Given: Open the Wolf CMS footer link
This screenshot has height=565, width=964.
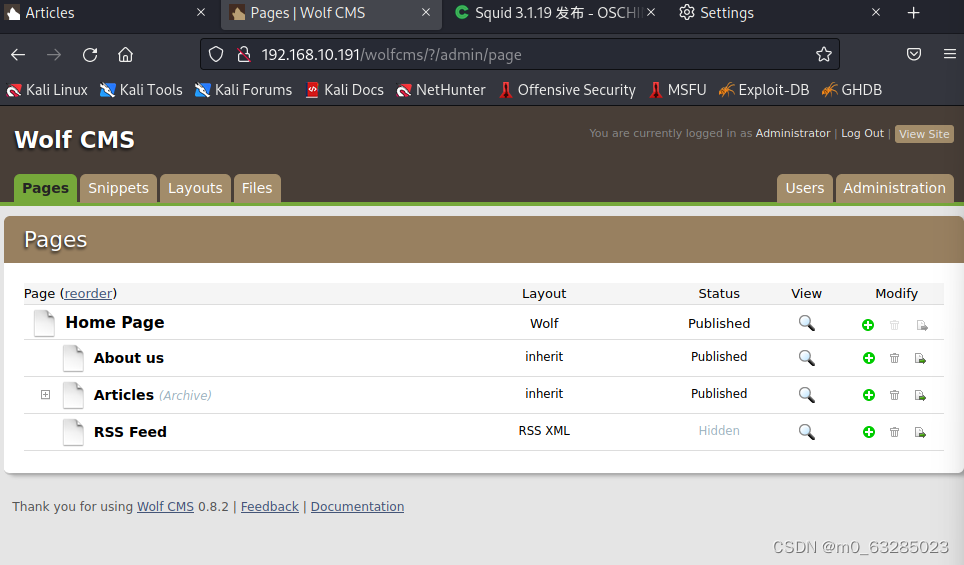Looking at the screenshot, I should tap(165, 507).
